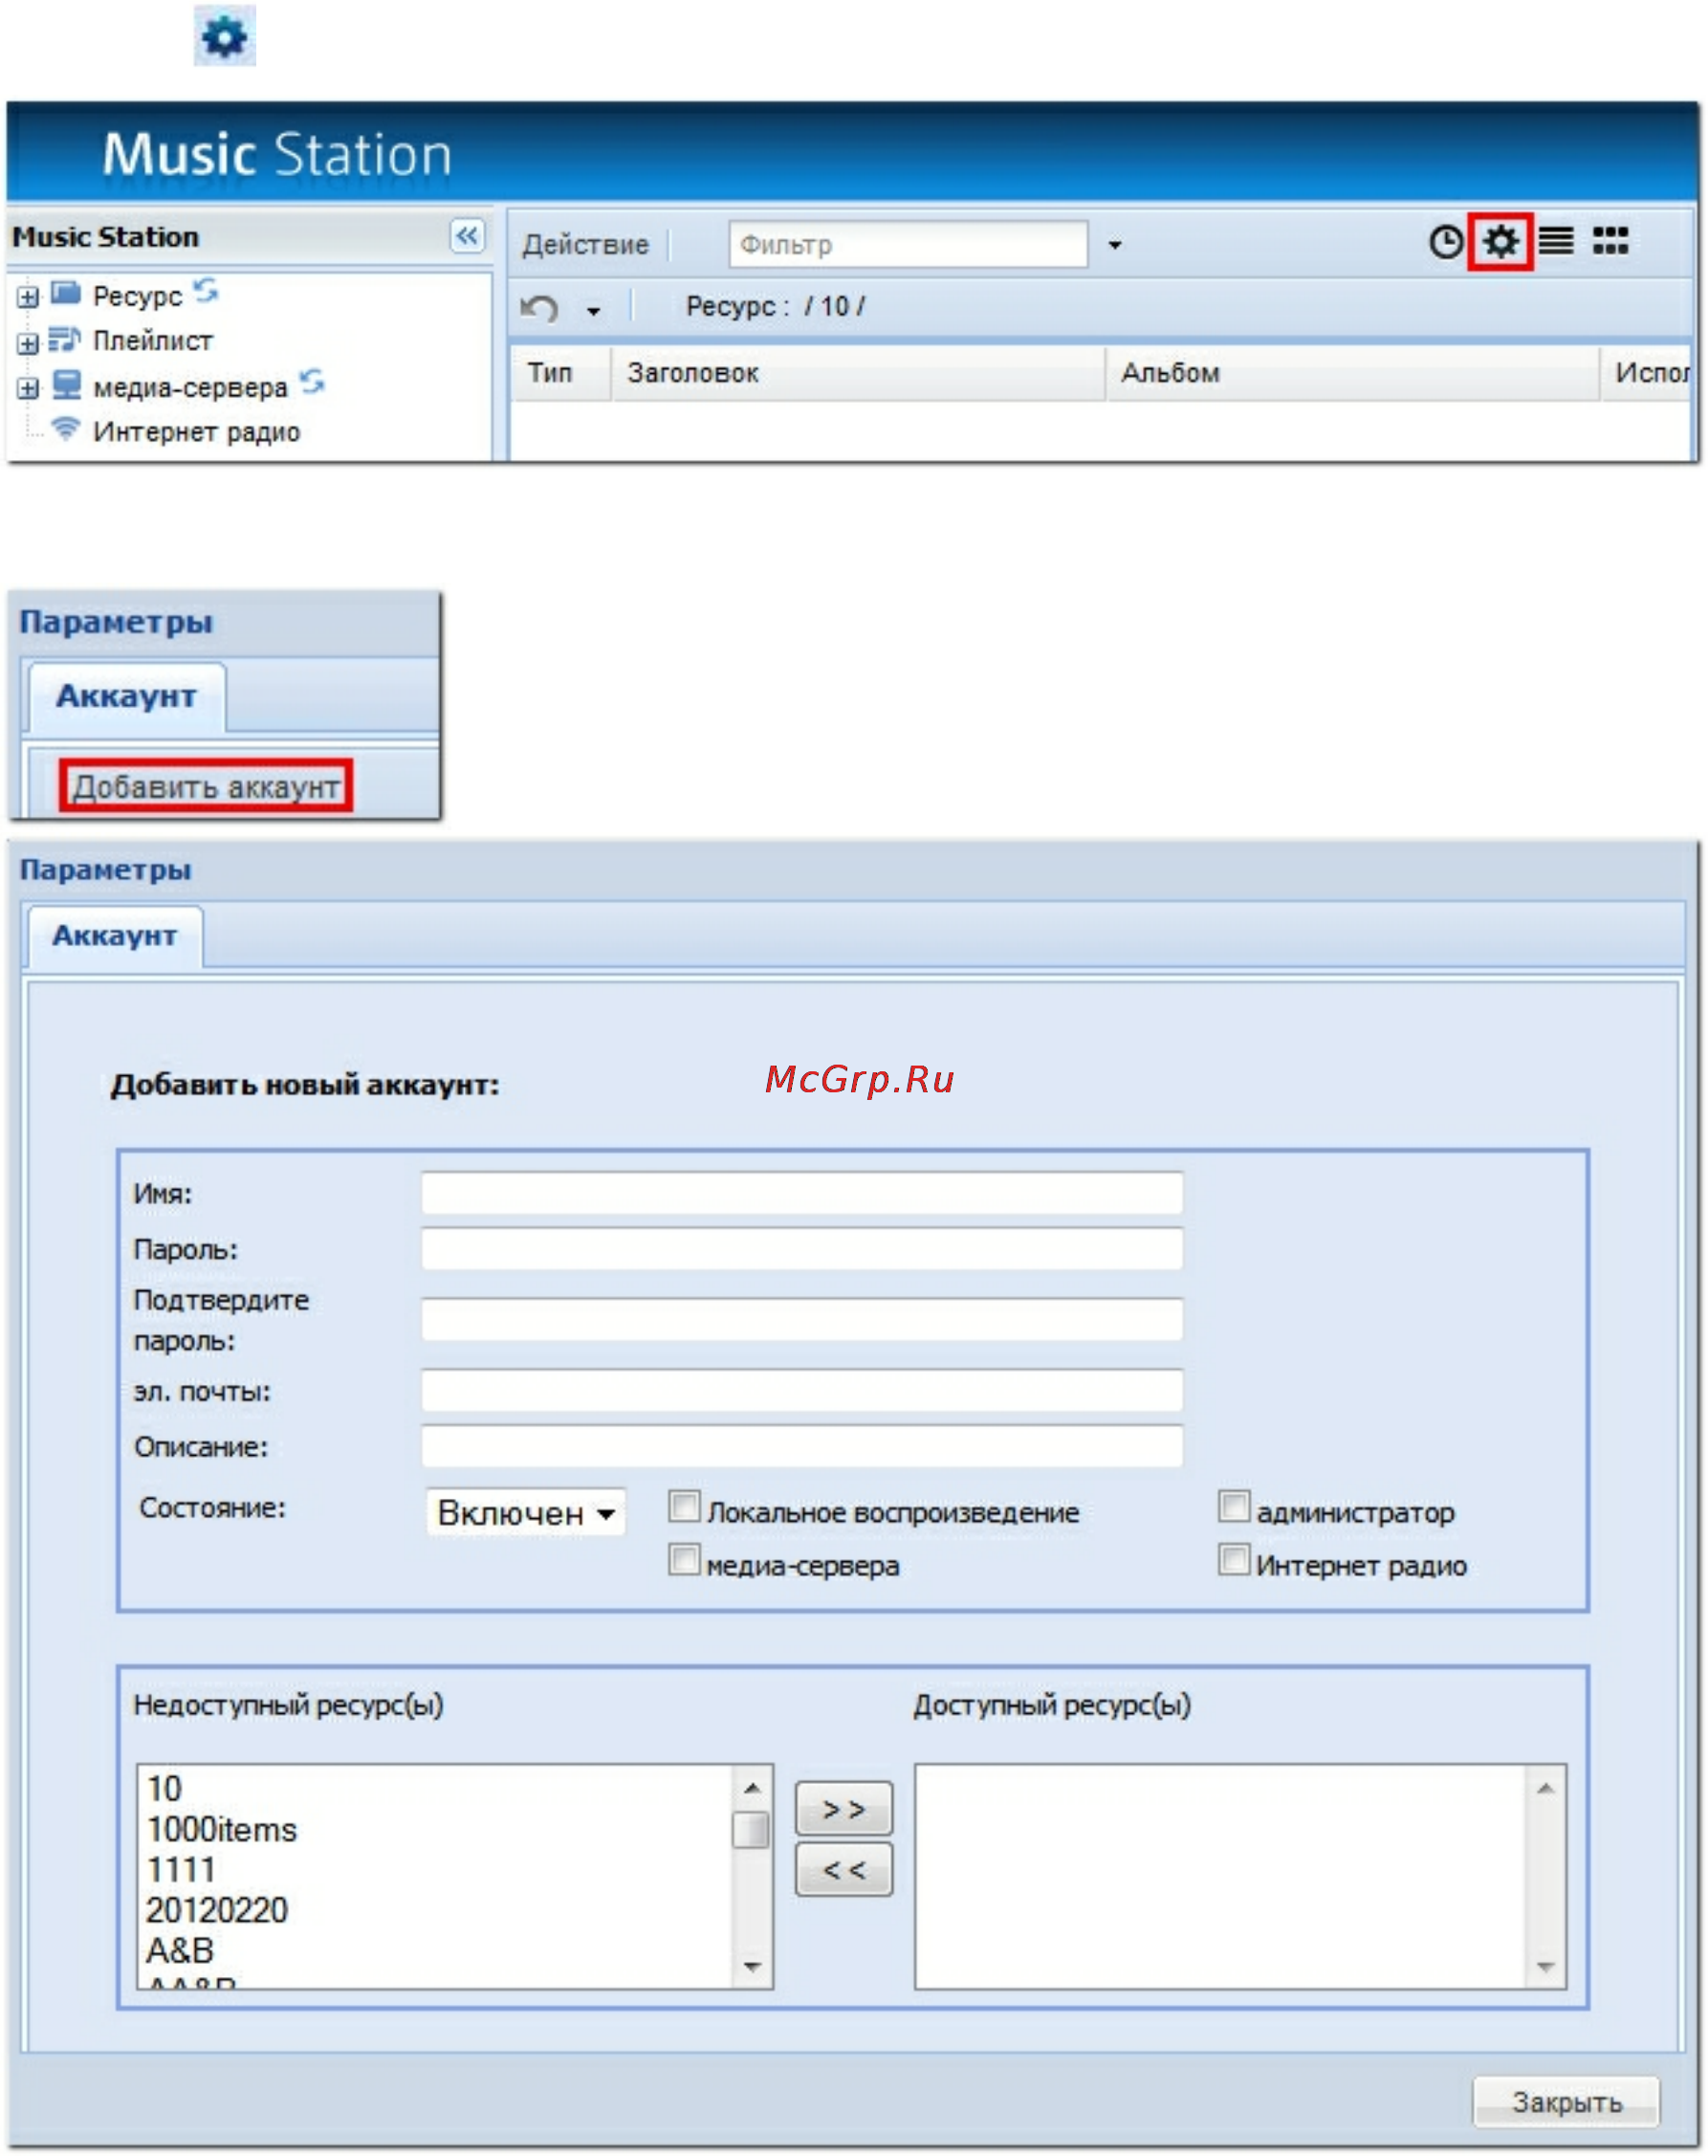Click scrollbar thumb of unavailable resources list
The width and height of the screenshot is (1708, 2156).
(x=751, y=1830)
